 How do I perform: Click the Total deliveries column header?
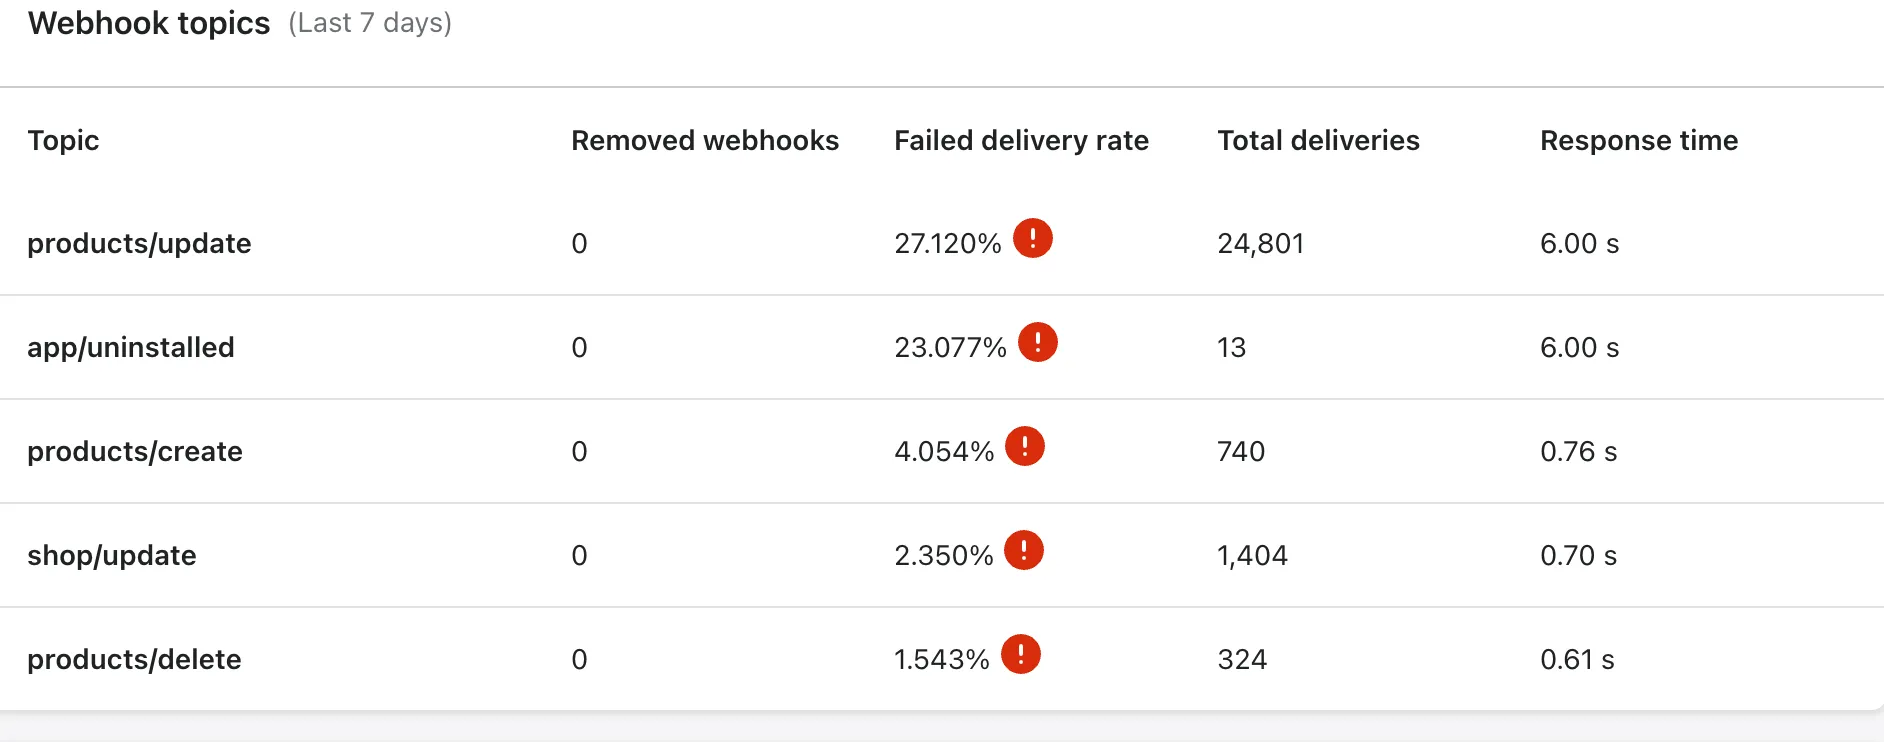1318,140
